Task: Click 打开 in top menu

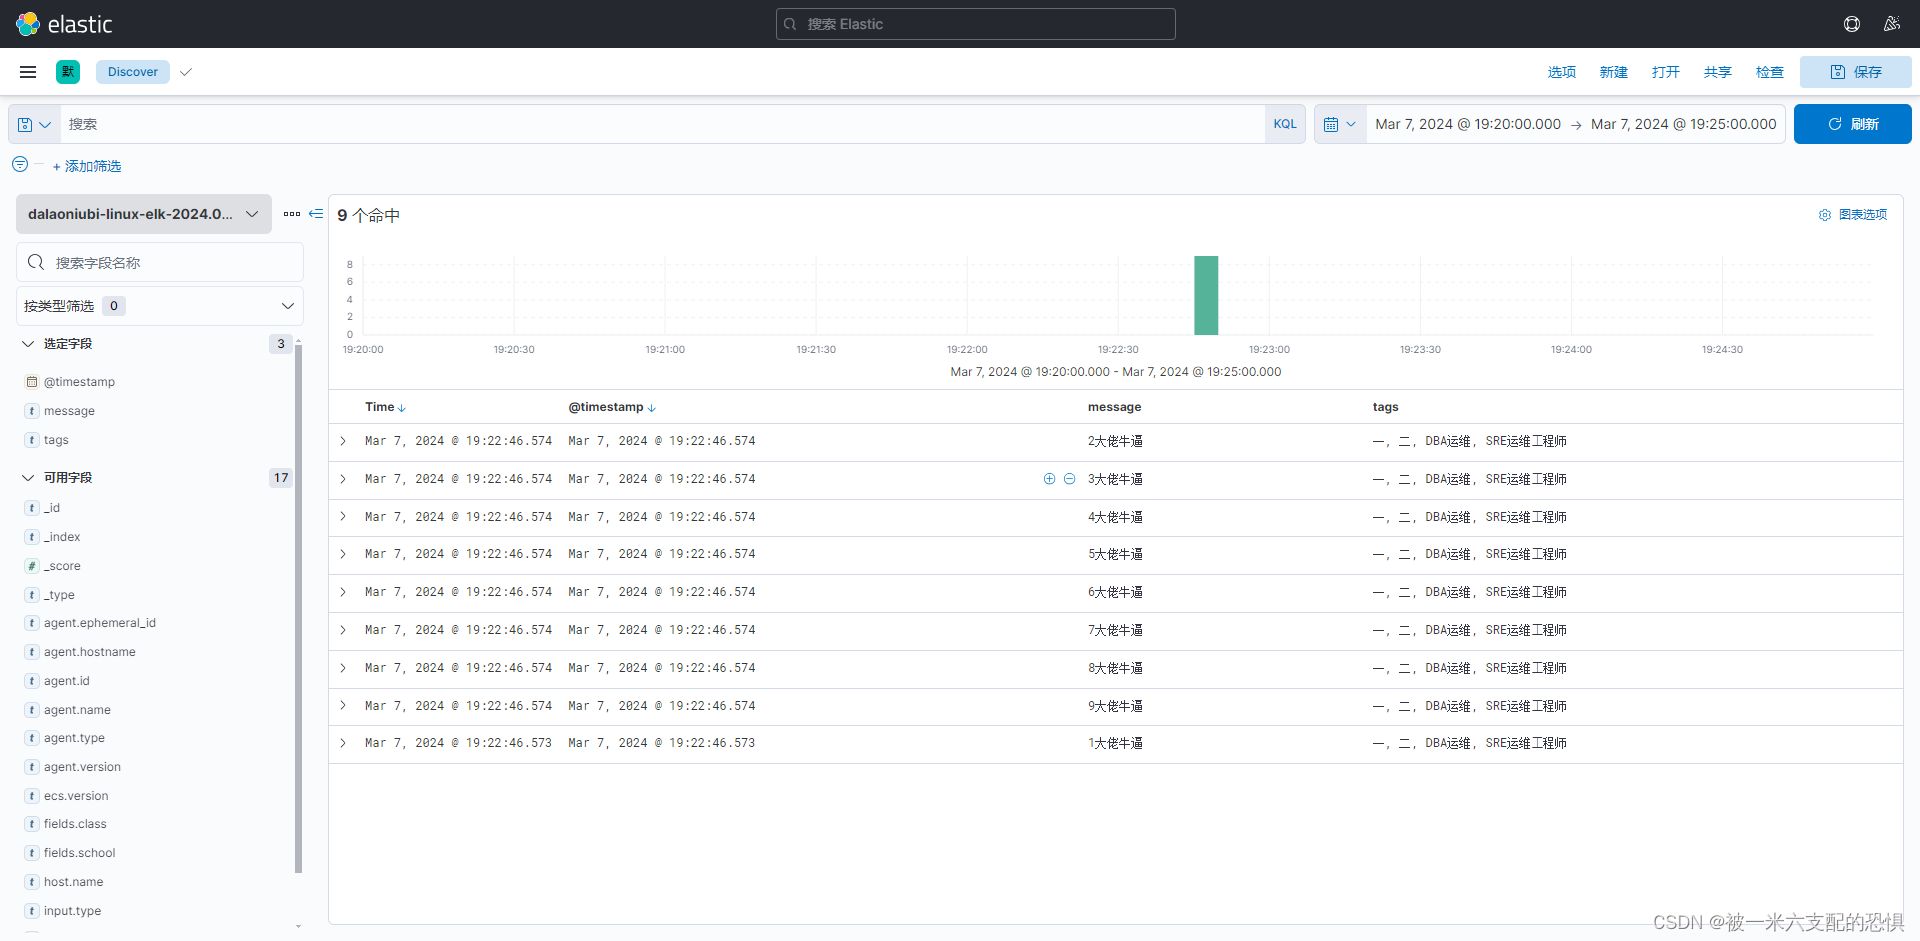Action: (x=1665, y=72)
